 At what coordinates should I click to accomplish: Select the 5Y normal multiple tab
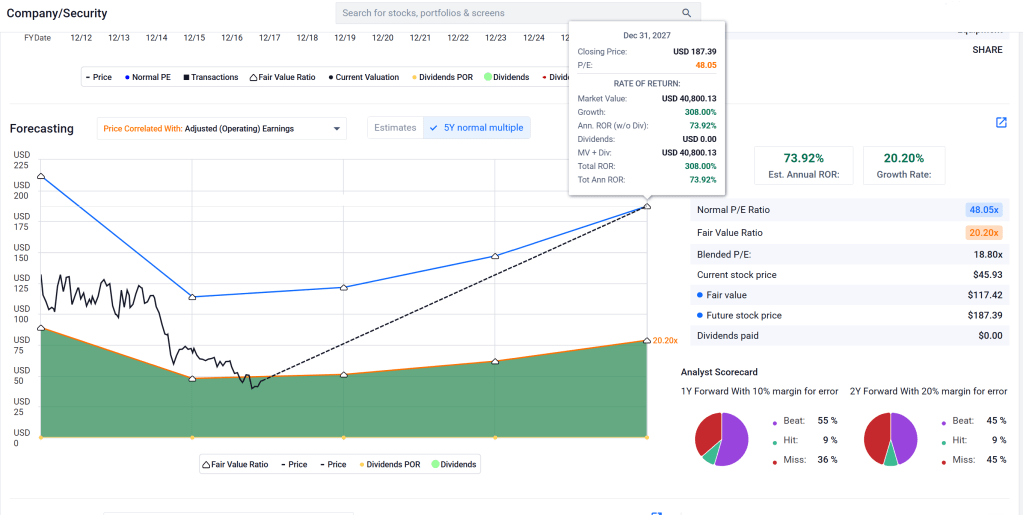coord(476,128)
